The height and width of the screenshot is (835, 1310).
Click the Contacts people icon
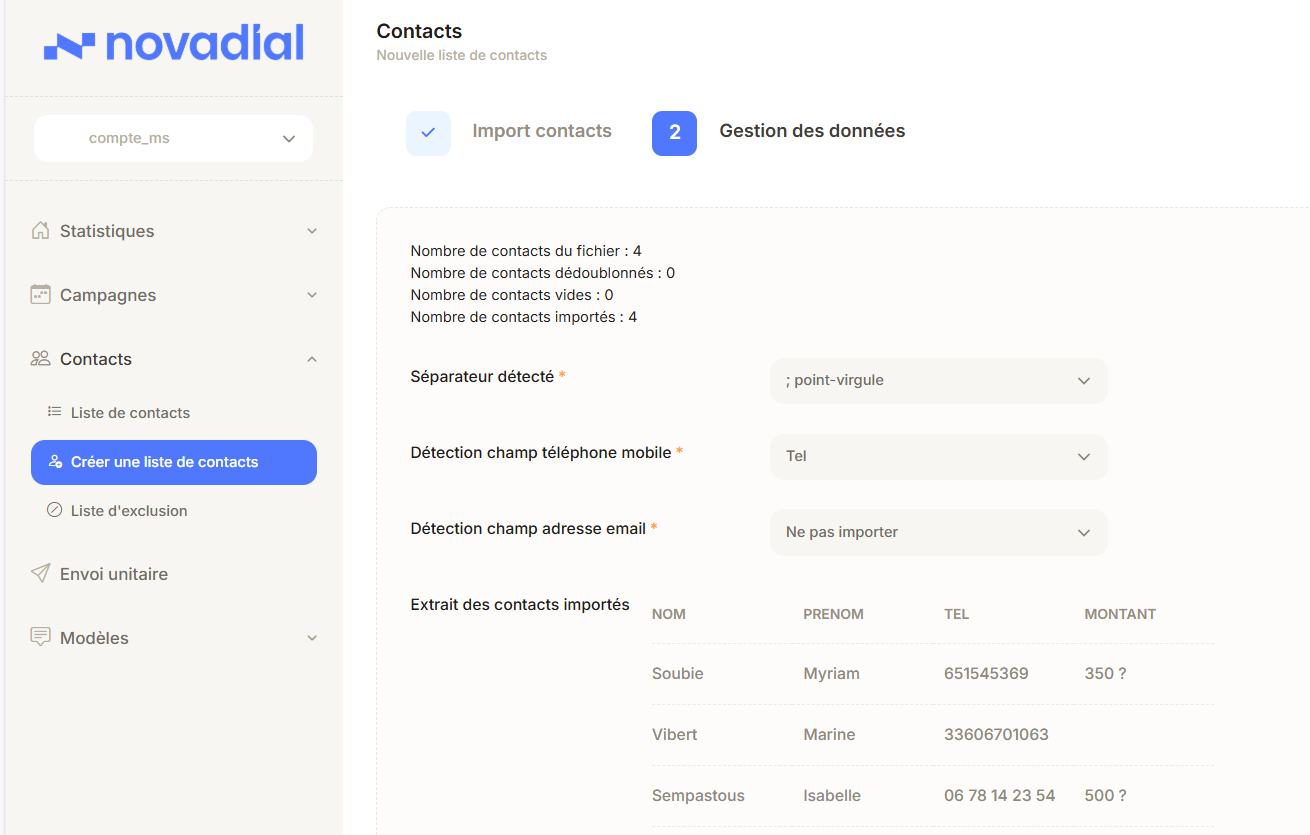coord(40,359)
